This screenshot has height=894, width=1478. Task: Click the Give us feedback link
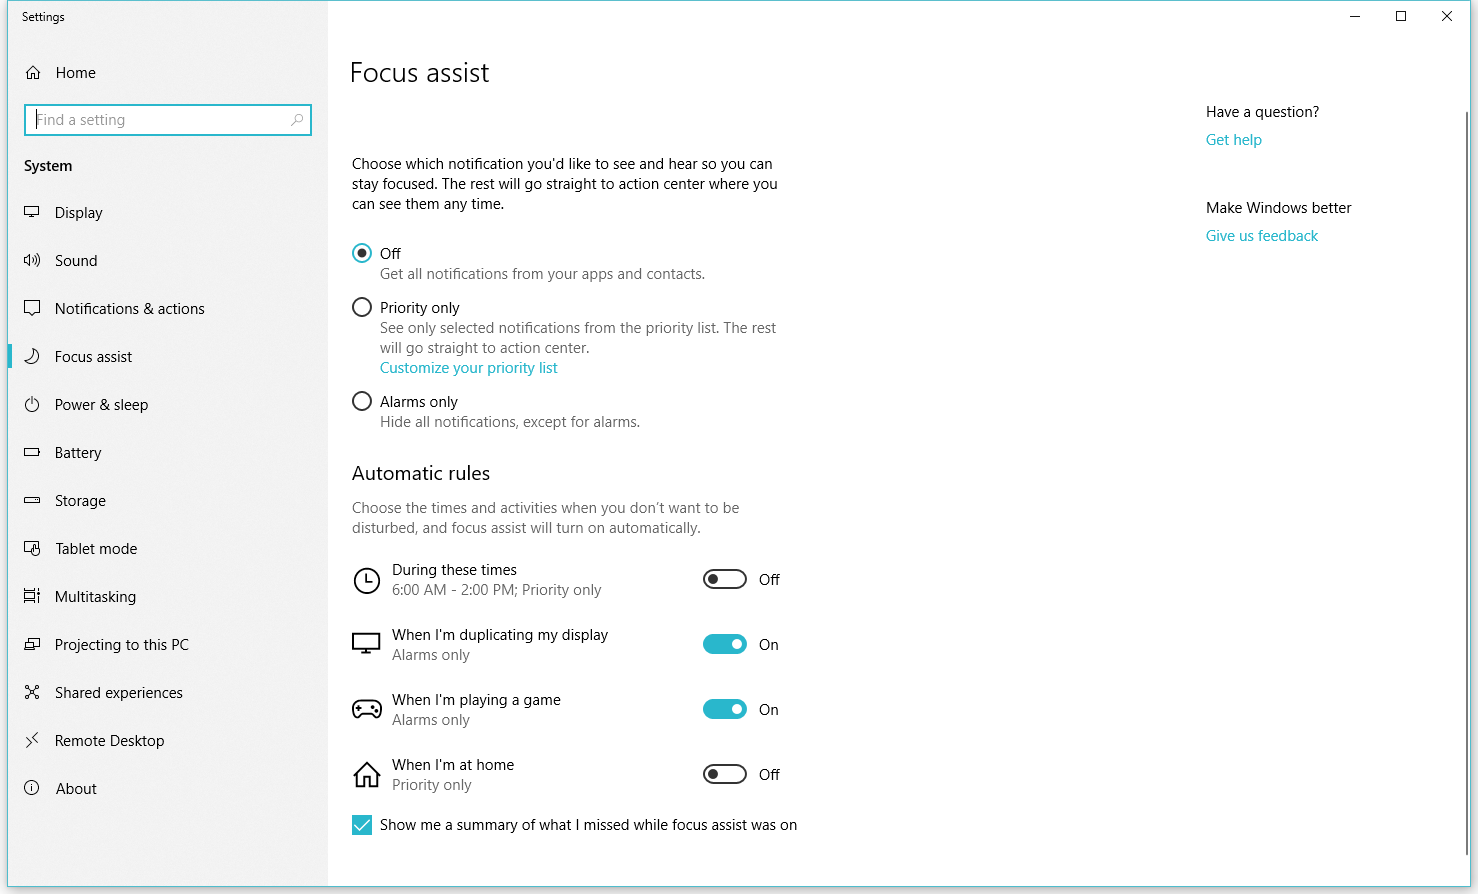coord(1261,236)
